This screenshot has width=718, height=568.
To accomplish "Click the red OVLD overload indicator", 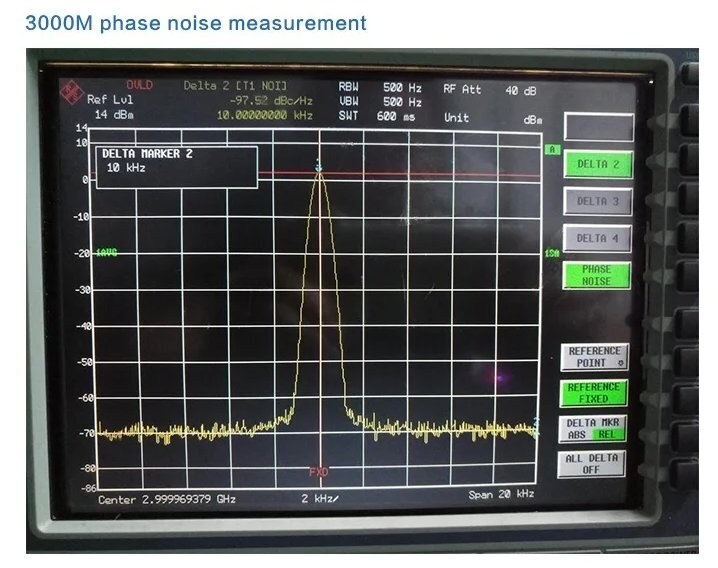I will pos(140,85).
